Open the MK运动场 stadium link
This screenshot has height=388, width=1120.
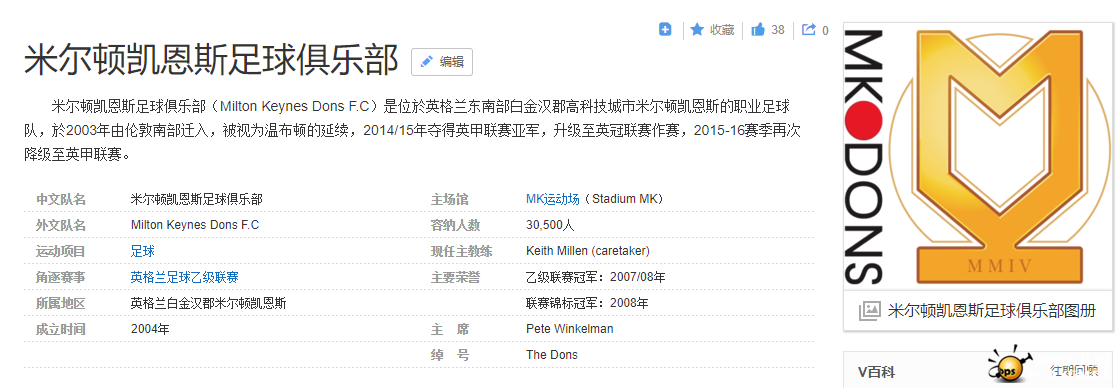pos(552,199)
